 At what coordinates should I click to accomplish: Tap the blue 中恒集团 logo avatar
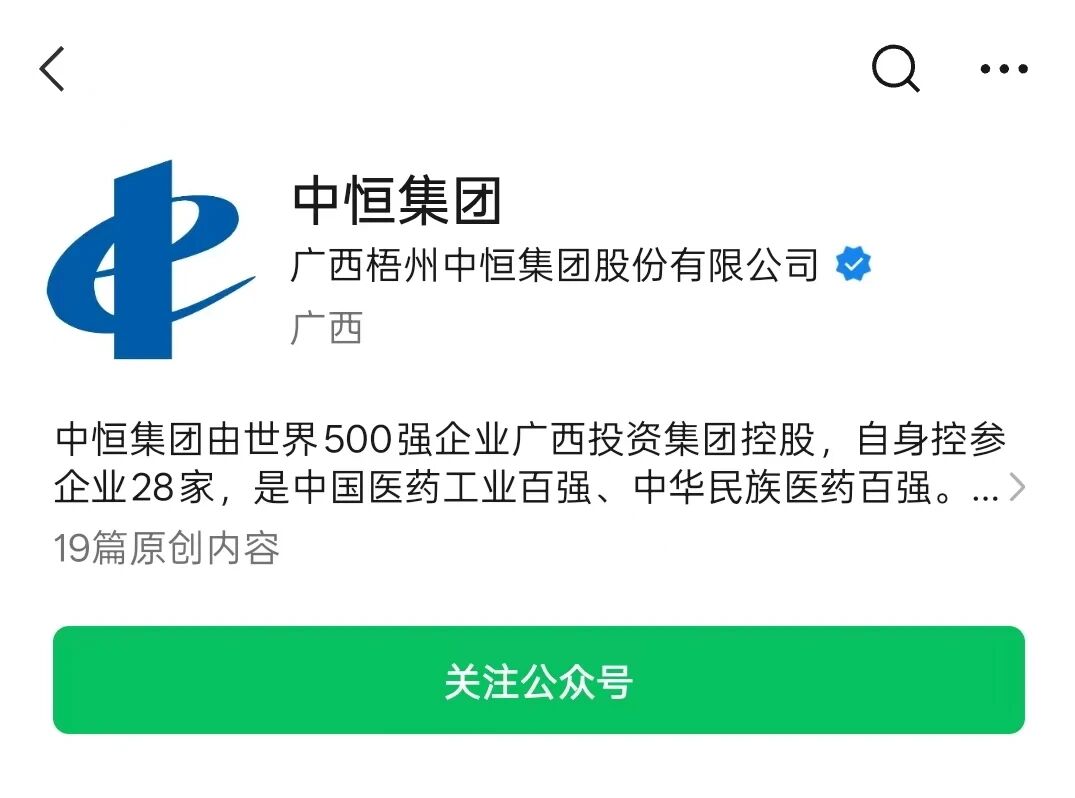click(151, 259)
